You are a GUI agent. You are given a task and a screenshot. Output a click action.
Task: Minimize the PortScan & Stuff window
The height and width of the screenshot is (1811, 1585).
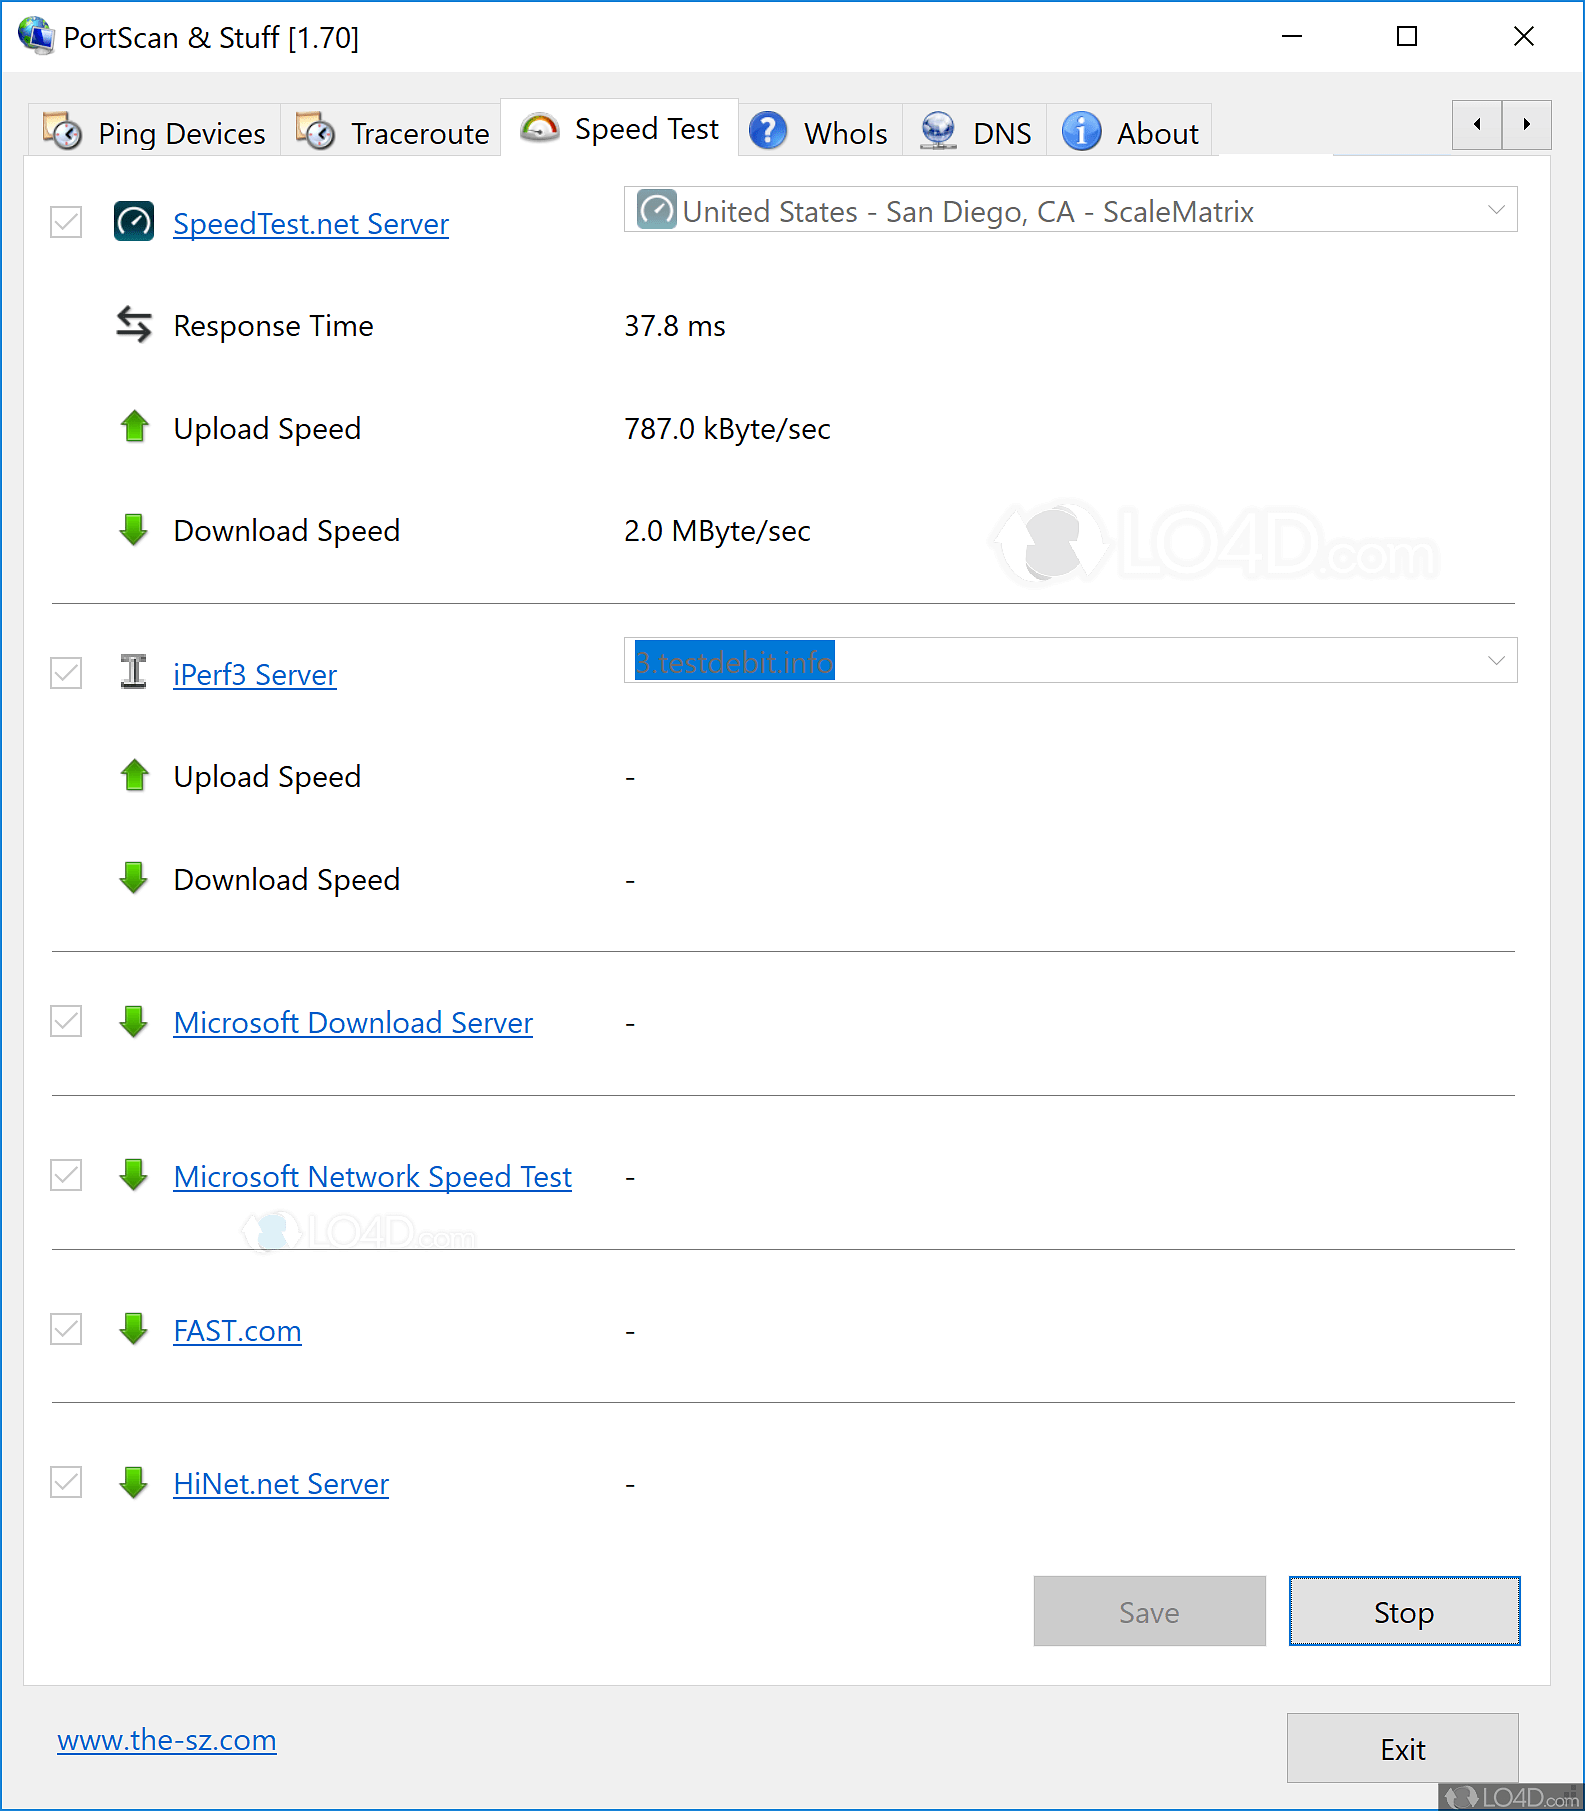click(1292, 36)
